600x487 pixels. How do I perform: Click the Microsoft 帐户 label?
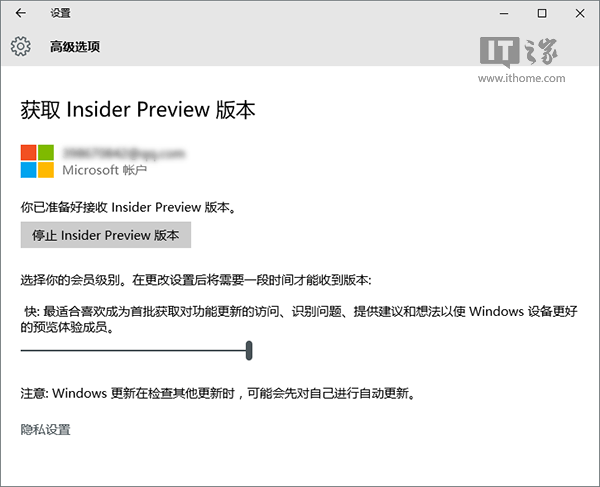pyautogui.click(x=104, y=170)
